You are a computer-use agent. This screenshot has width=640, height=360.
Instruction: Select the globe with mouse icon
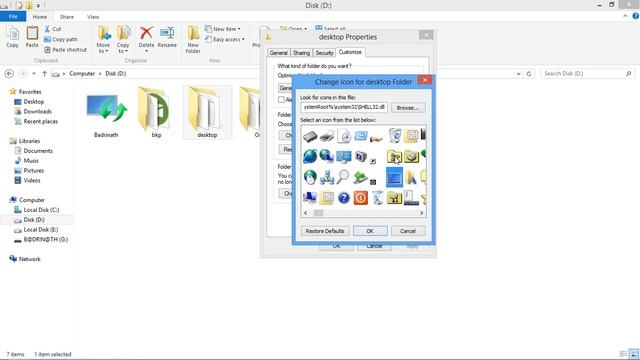(x=310, y=177)
